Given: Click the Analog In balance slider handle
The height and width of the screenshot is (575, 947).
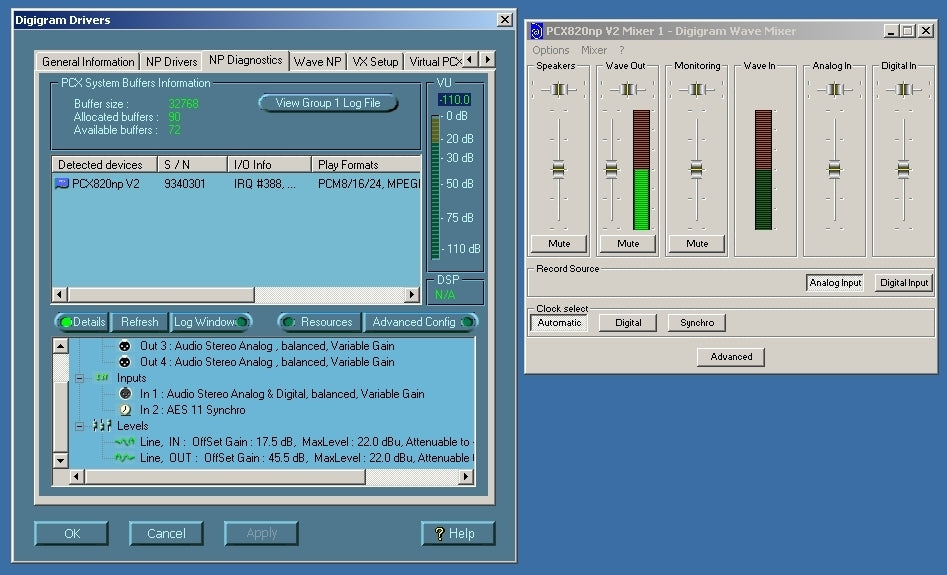Looking at the screenshot, I should tap(835, 89).
